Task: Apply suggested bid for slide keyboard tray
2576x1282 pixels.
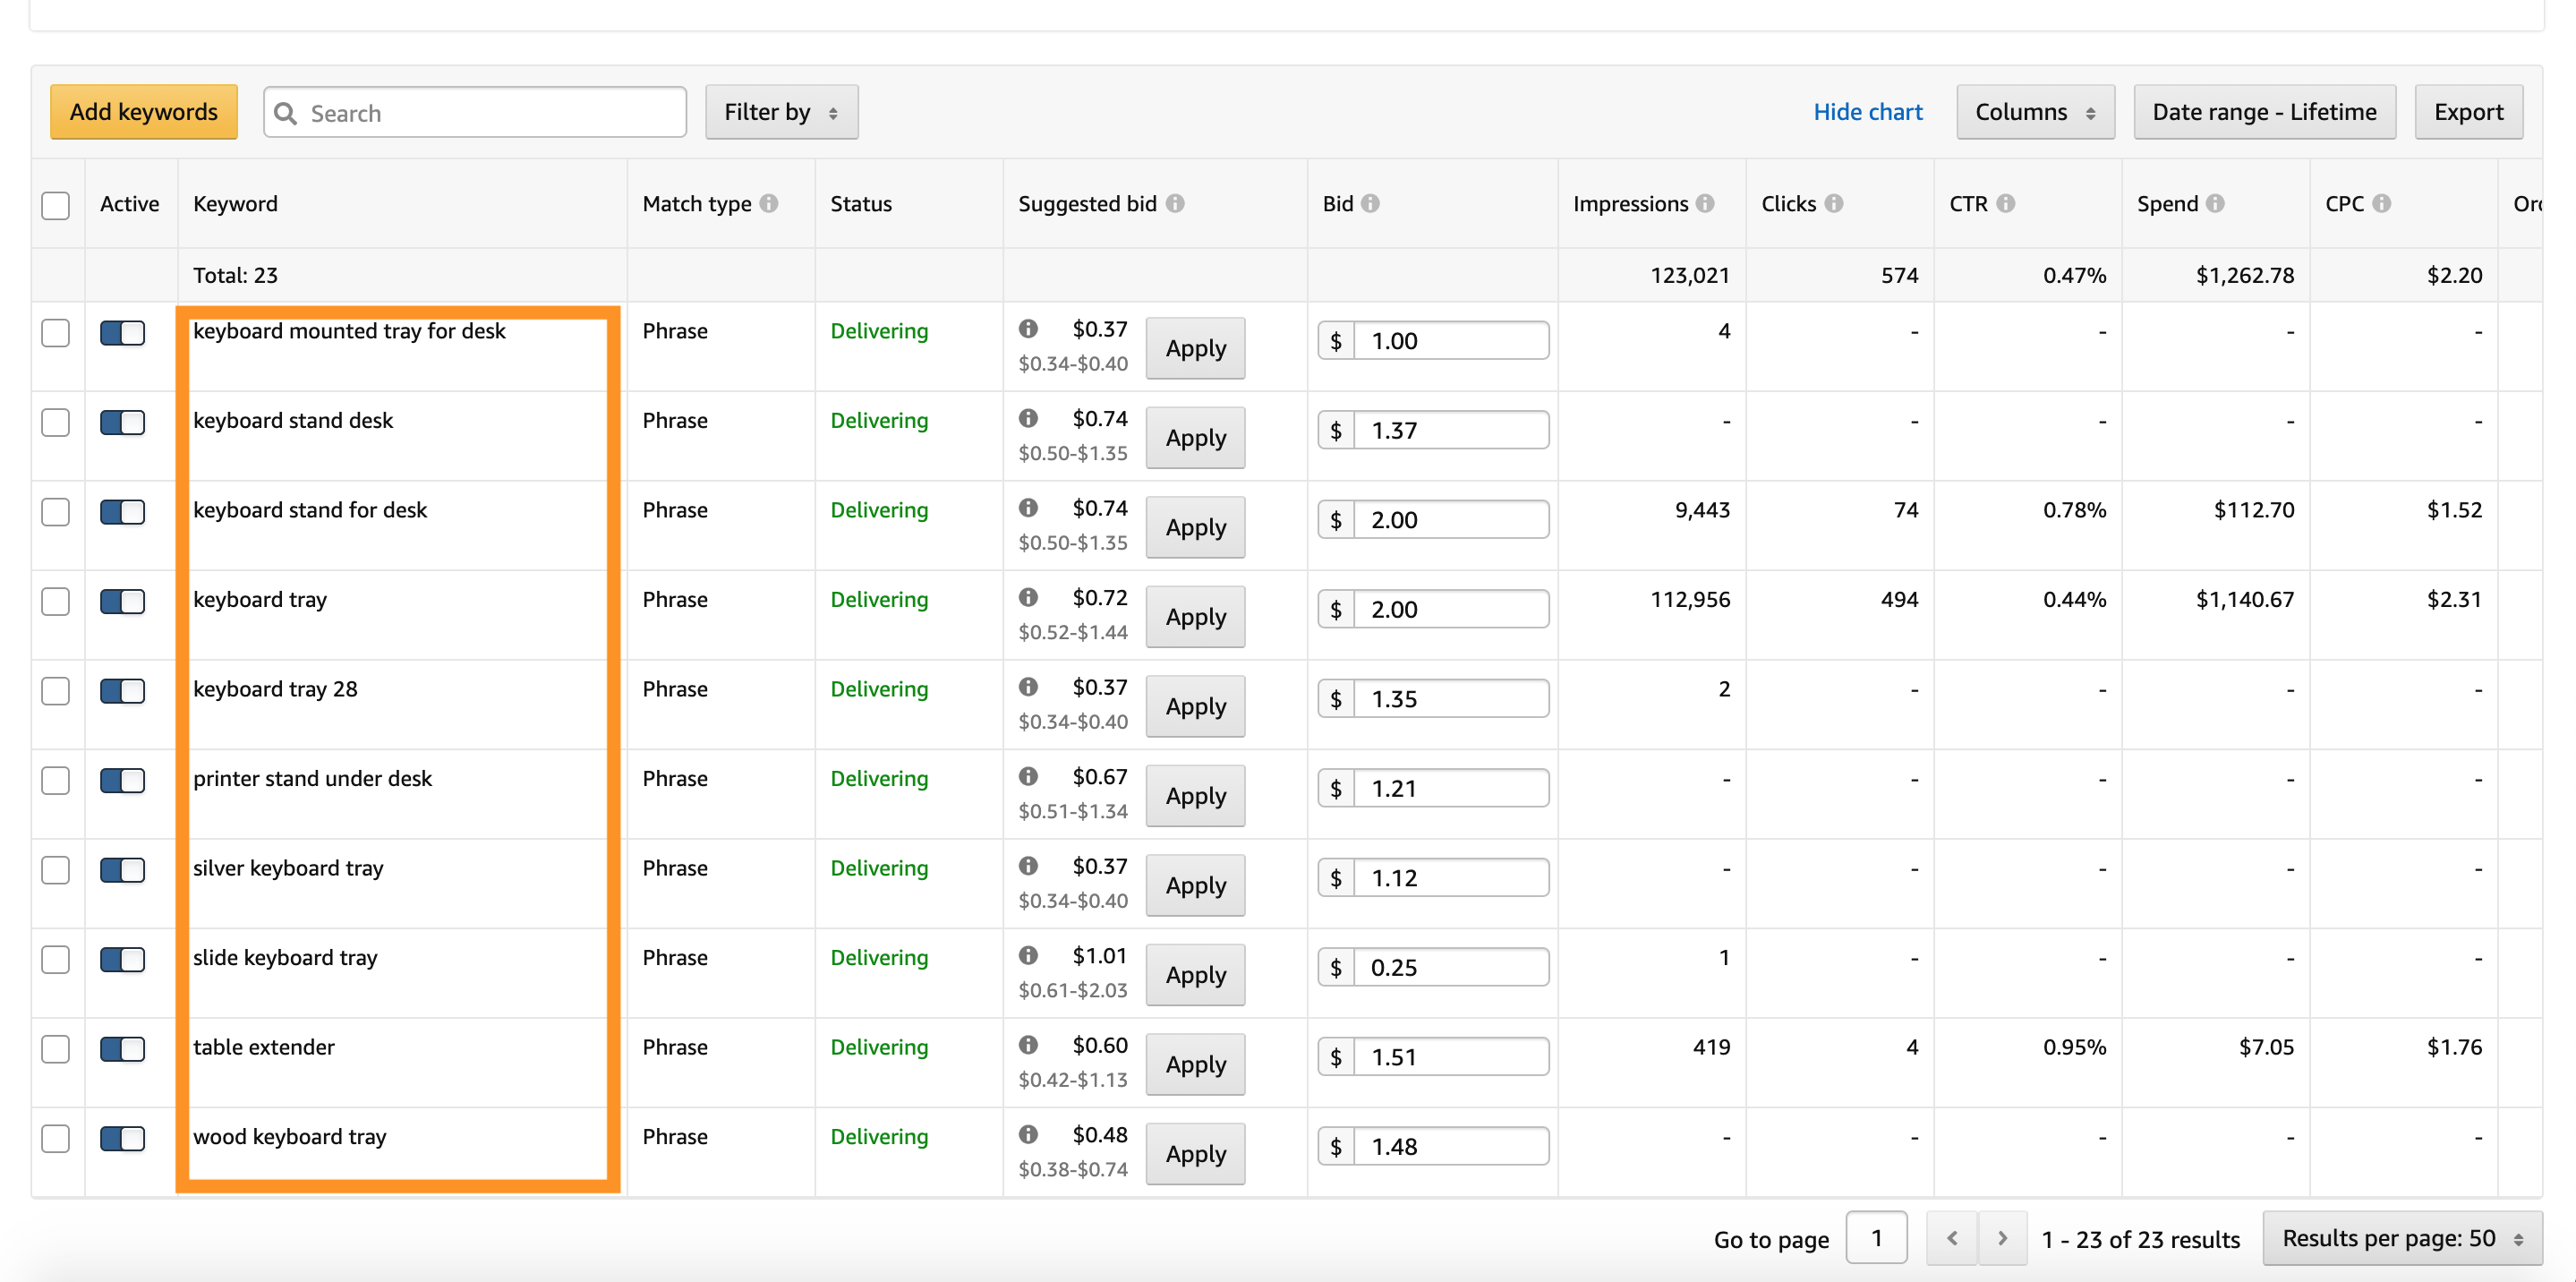Action: (x=1195, y=974)
